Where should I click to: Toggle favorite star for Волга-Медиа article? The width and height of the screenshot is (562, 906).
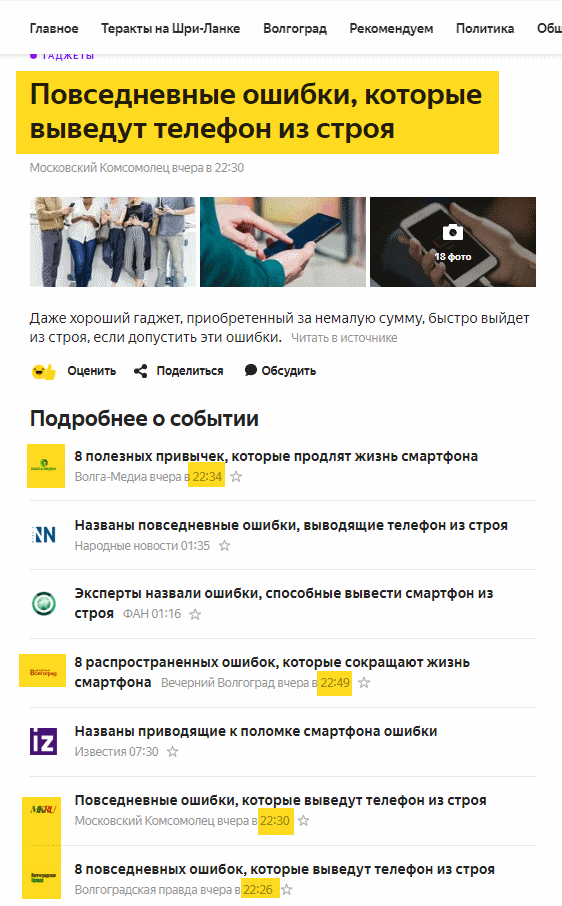pyautogui.click(x=236, y=477)
